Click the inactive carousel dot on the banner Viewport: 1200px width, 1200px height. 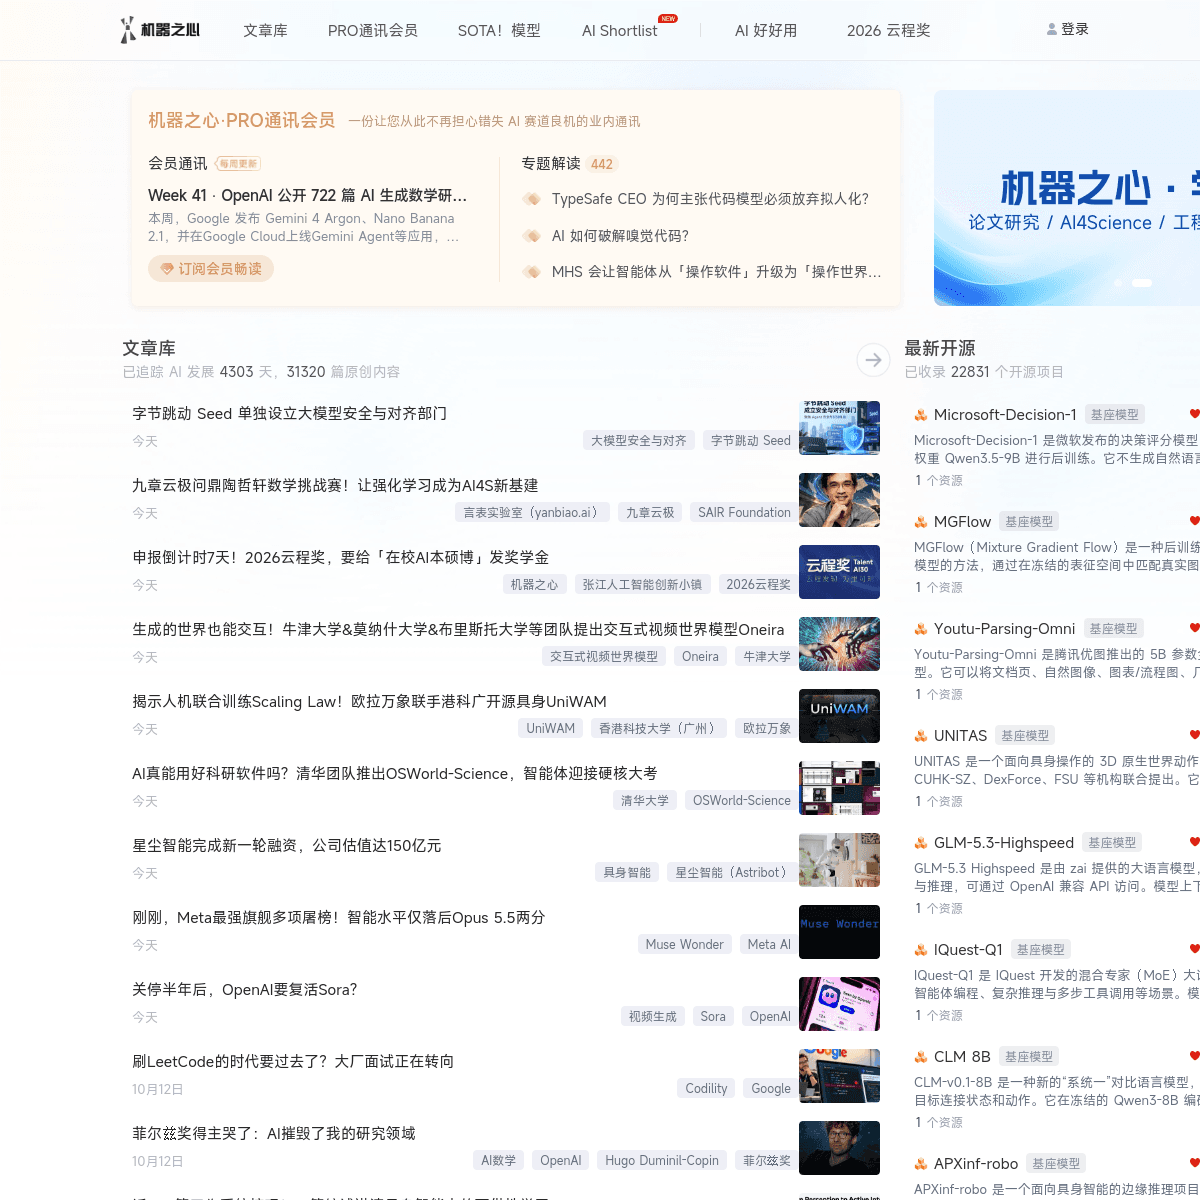point(1117,283)
